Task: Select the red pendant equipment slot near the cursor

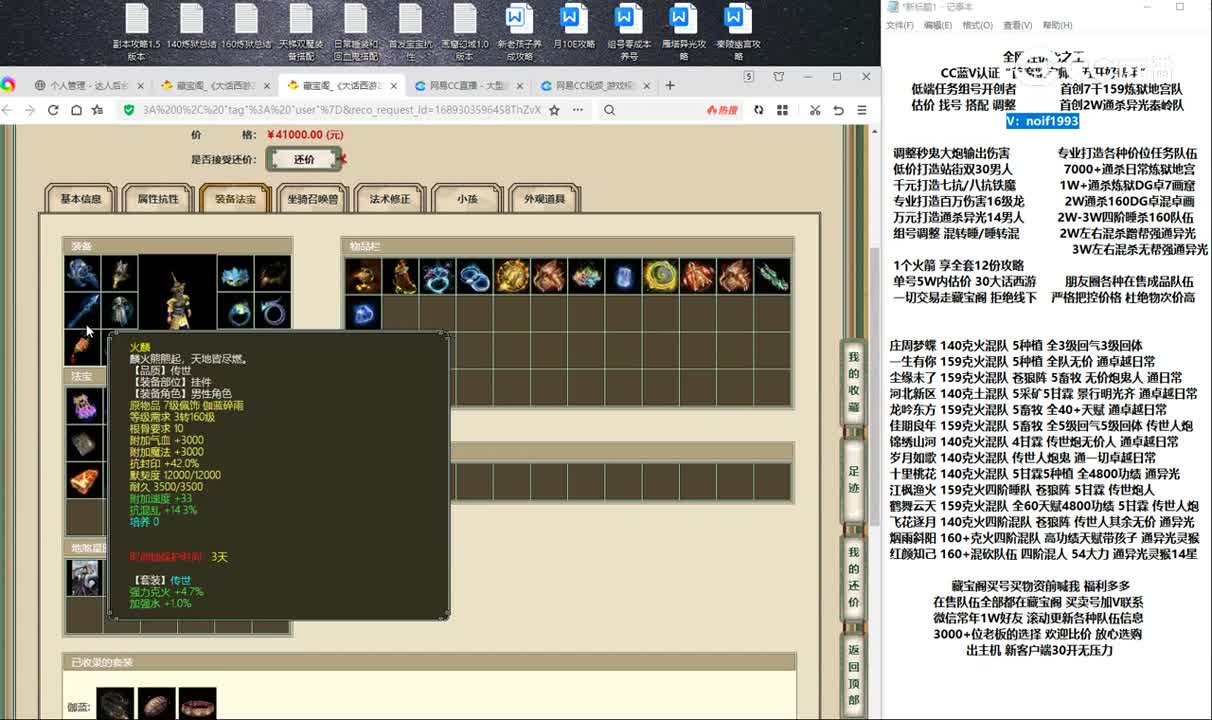Action: (83, 346)
